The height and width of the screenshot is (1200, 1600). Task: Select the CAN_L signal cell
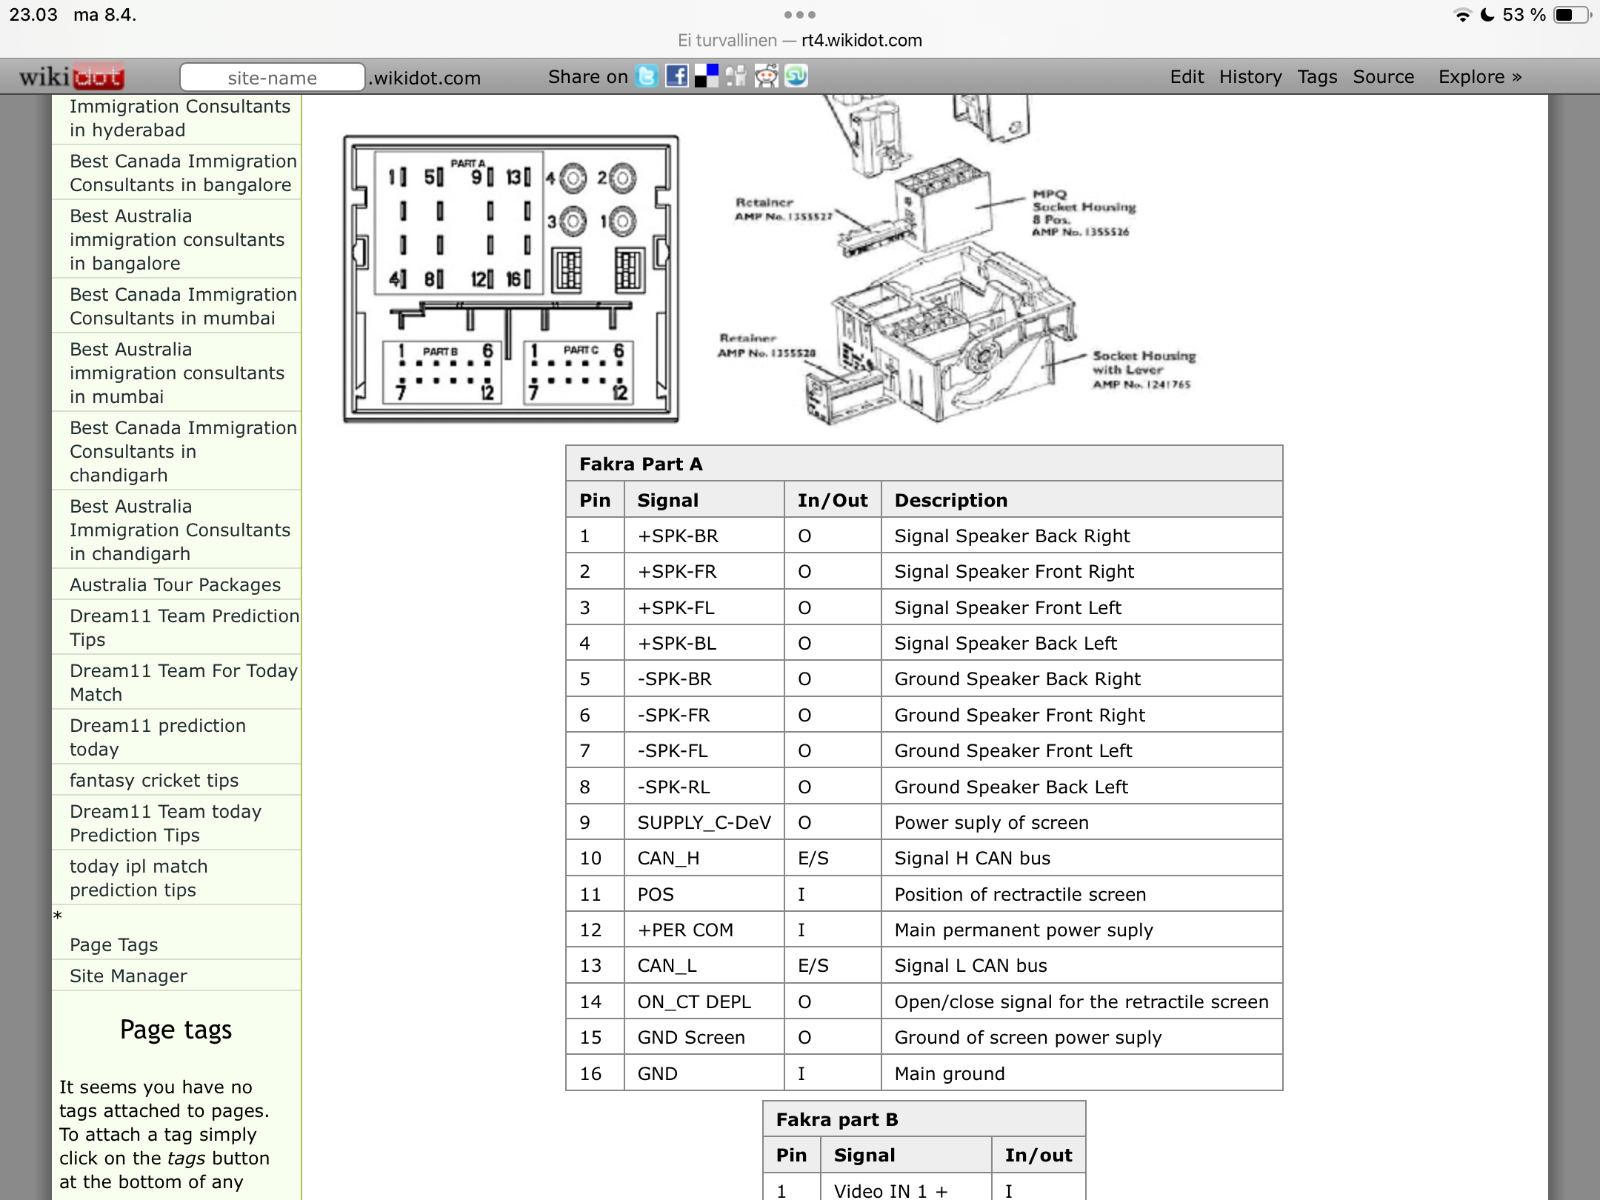pos(704,966)
